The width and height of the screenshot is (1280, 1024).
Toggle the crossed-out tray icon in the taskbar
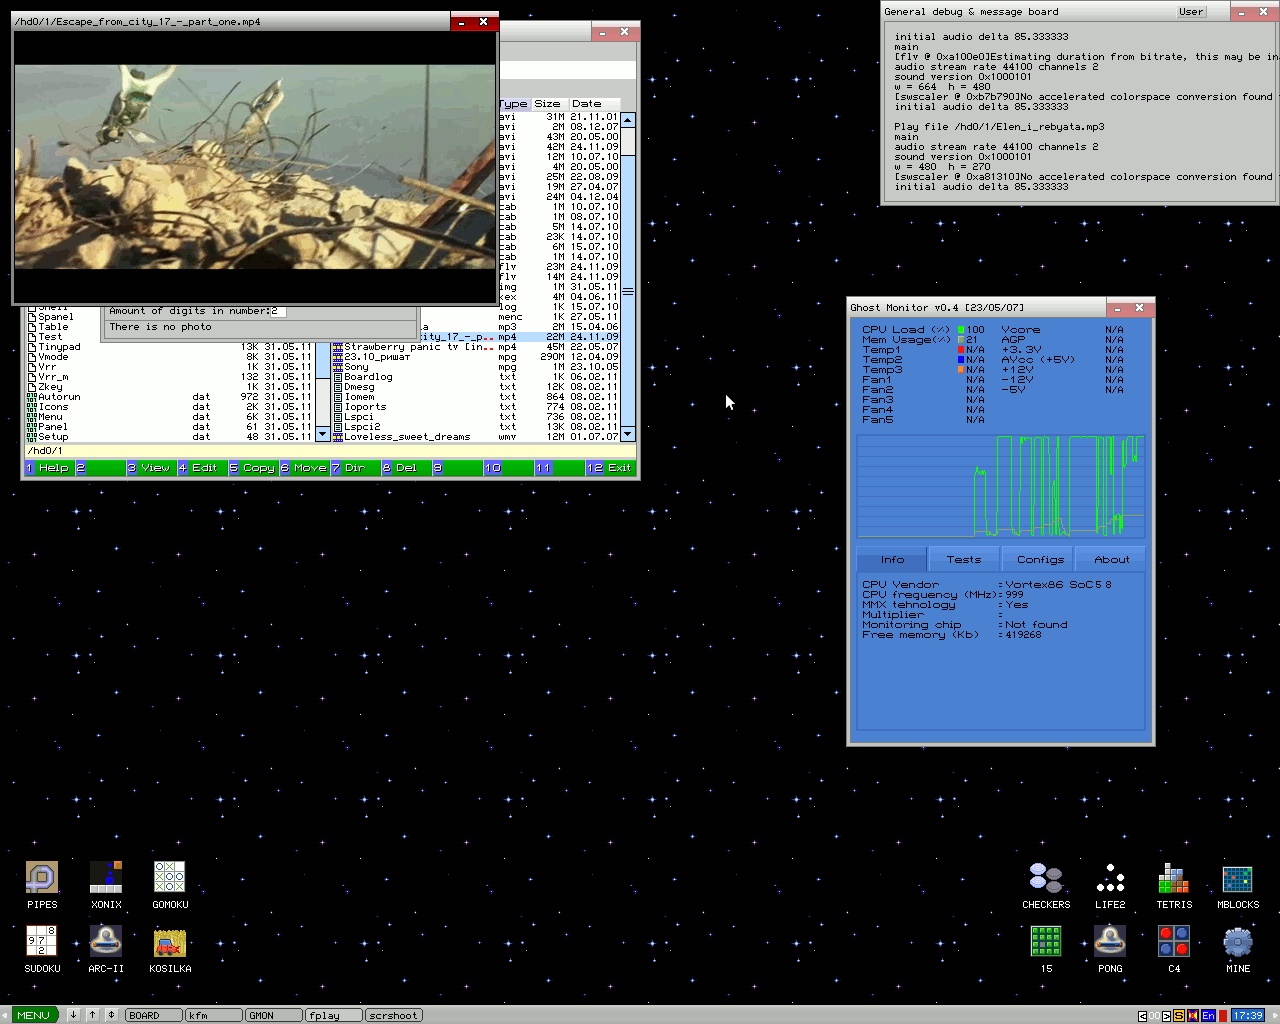1193,1016
